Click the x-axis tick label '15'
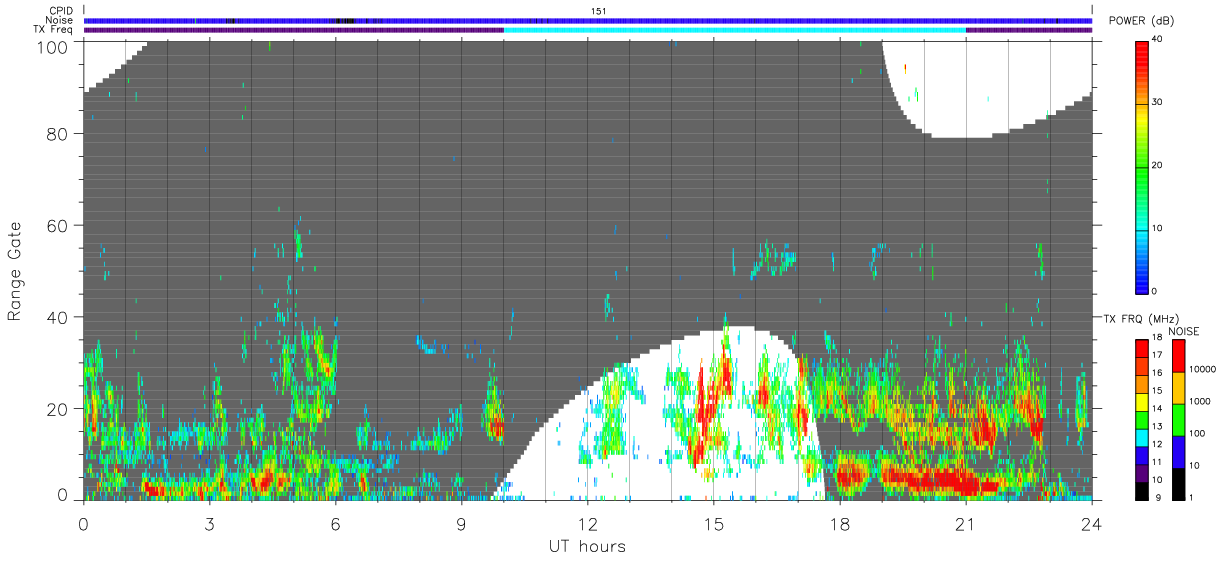Screen dimensions: 1228x567 click(x=713, y=523)
